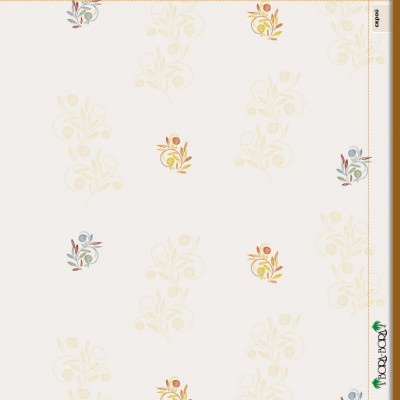
Task: Select the blue-green motif cut off at top edge
Action: click(84, 14)
